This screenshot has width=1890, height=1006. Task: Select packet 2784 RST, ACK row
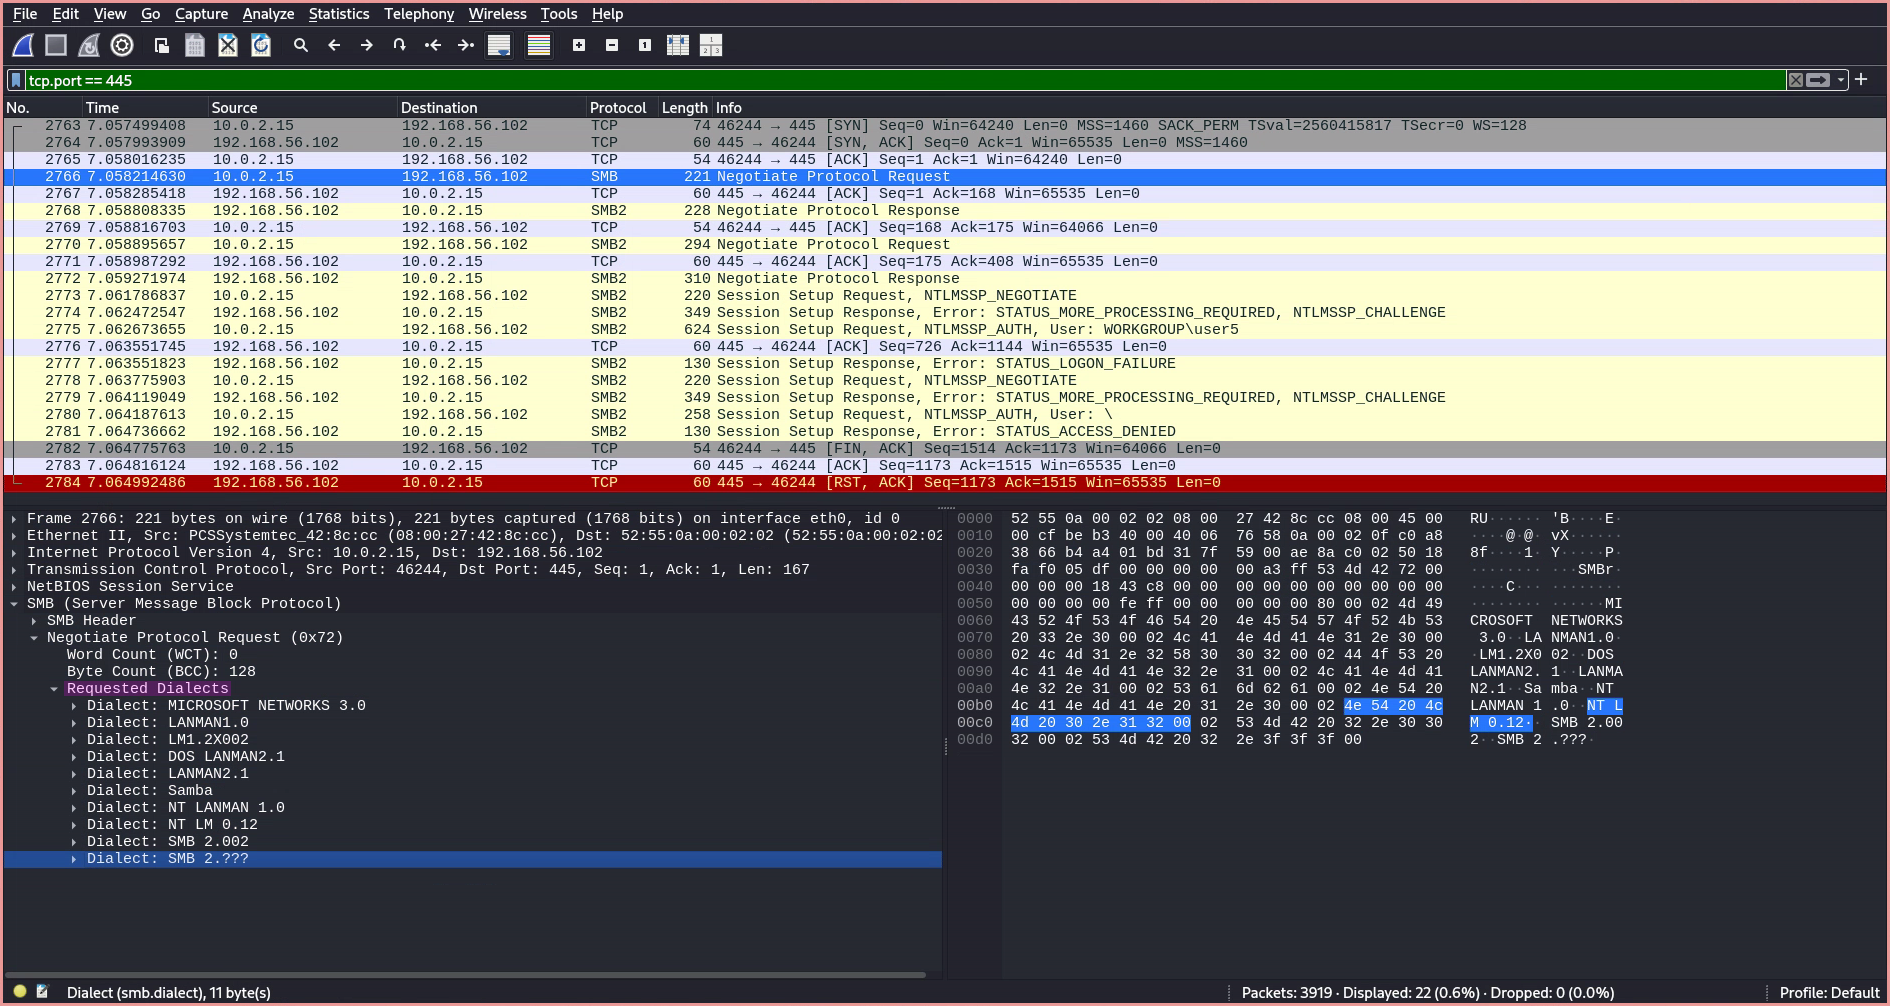click(945, 483)
